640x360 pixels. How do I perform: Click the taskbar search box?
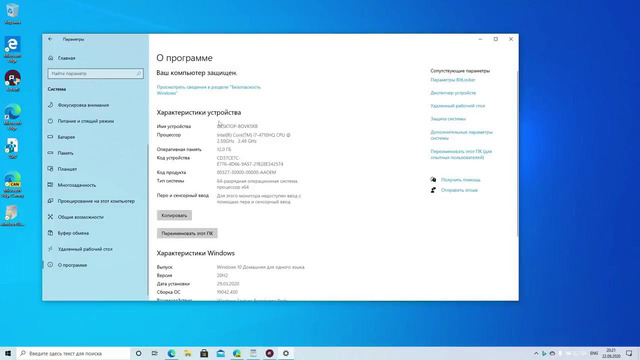pos(73,353)
